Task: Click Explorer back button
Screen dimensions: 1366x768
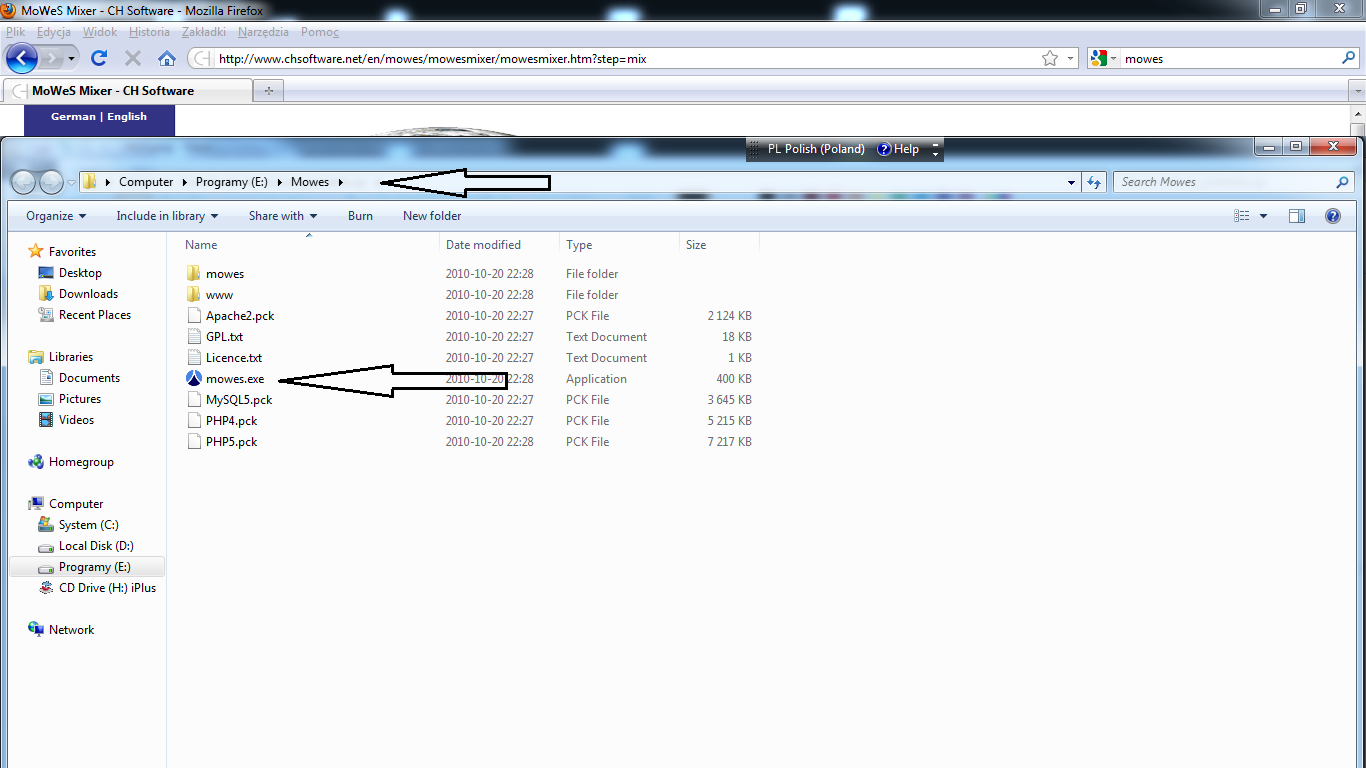Action: tap(24, 182)
